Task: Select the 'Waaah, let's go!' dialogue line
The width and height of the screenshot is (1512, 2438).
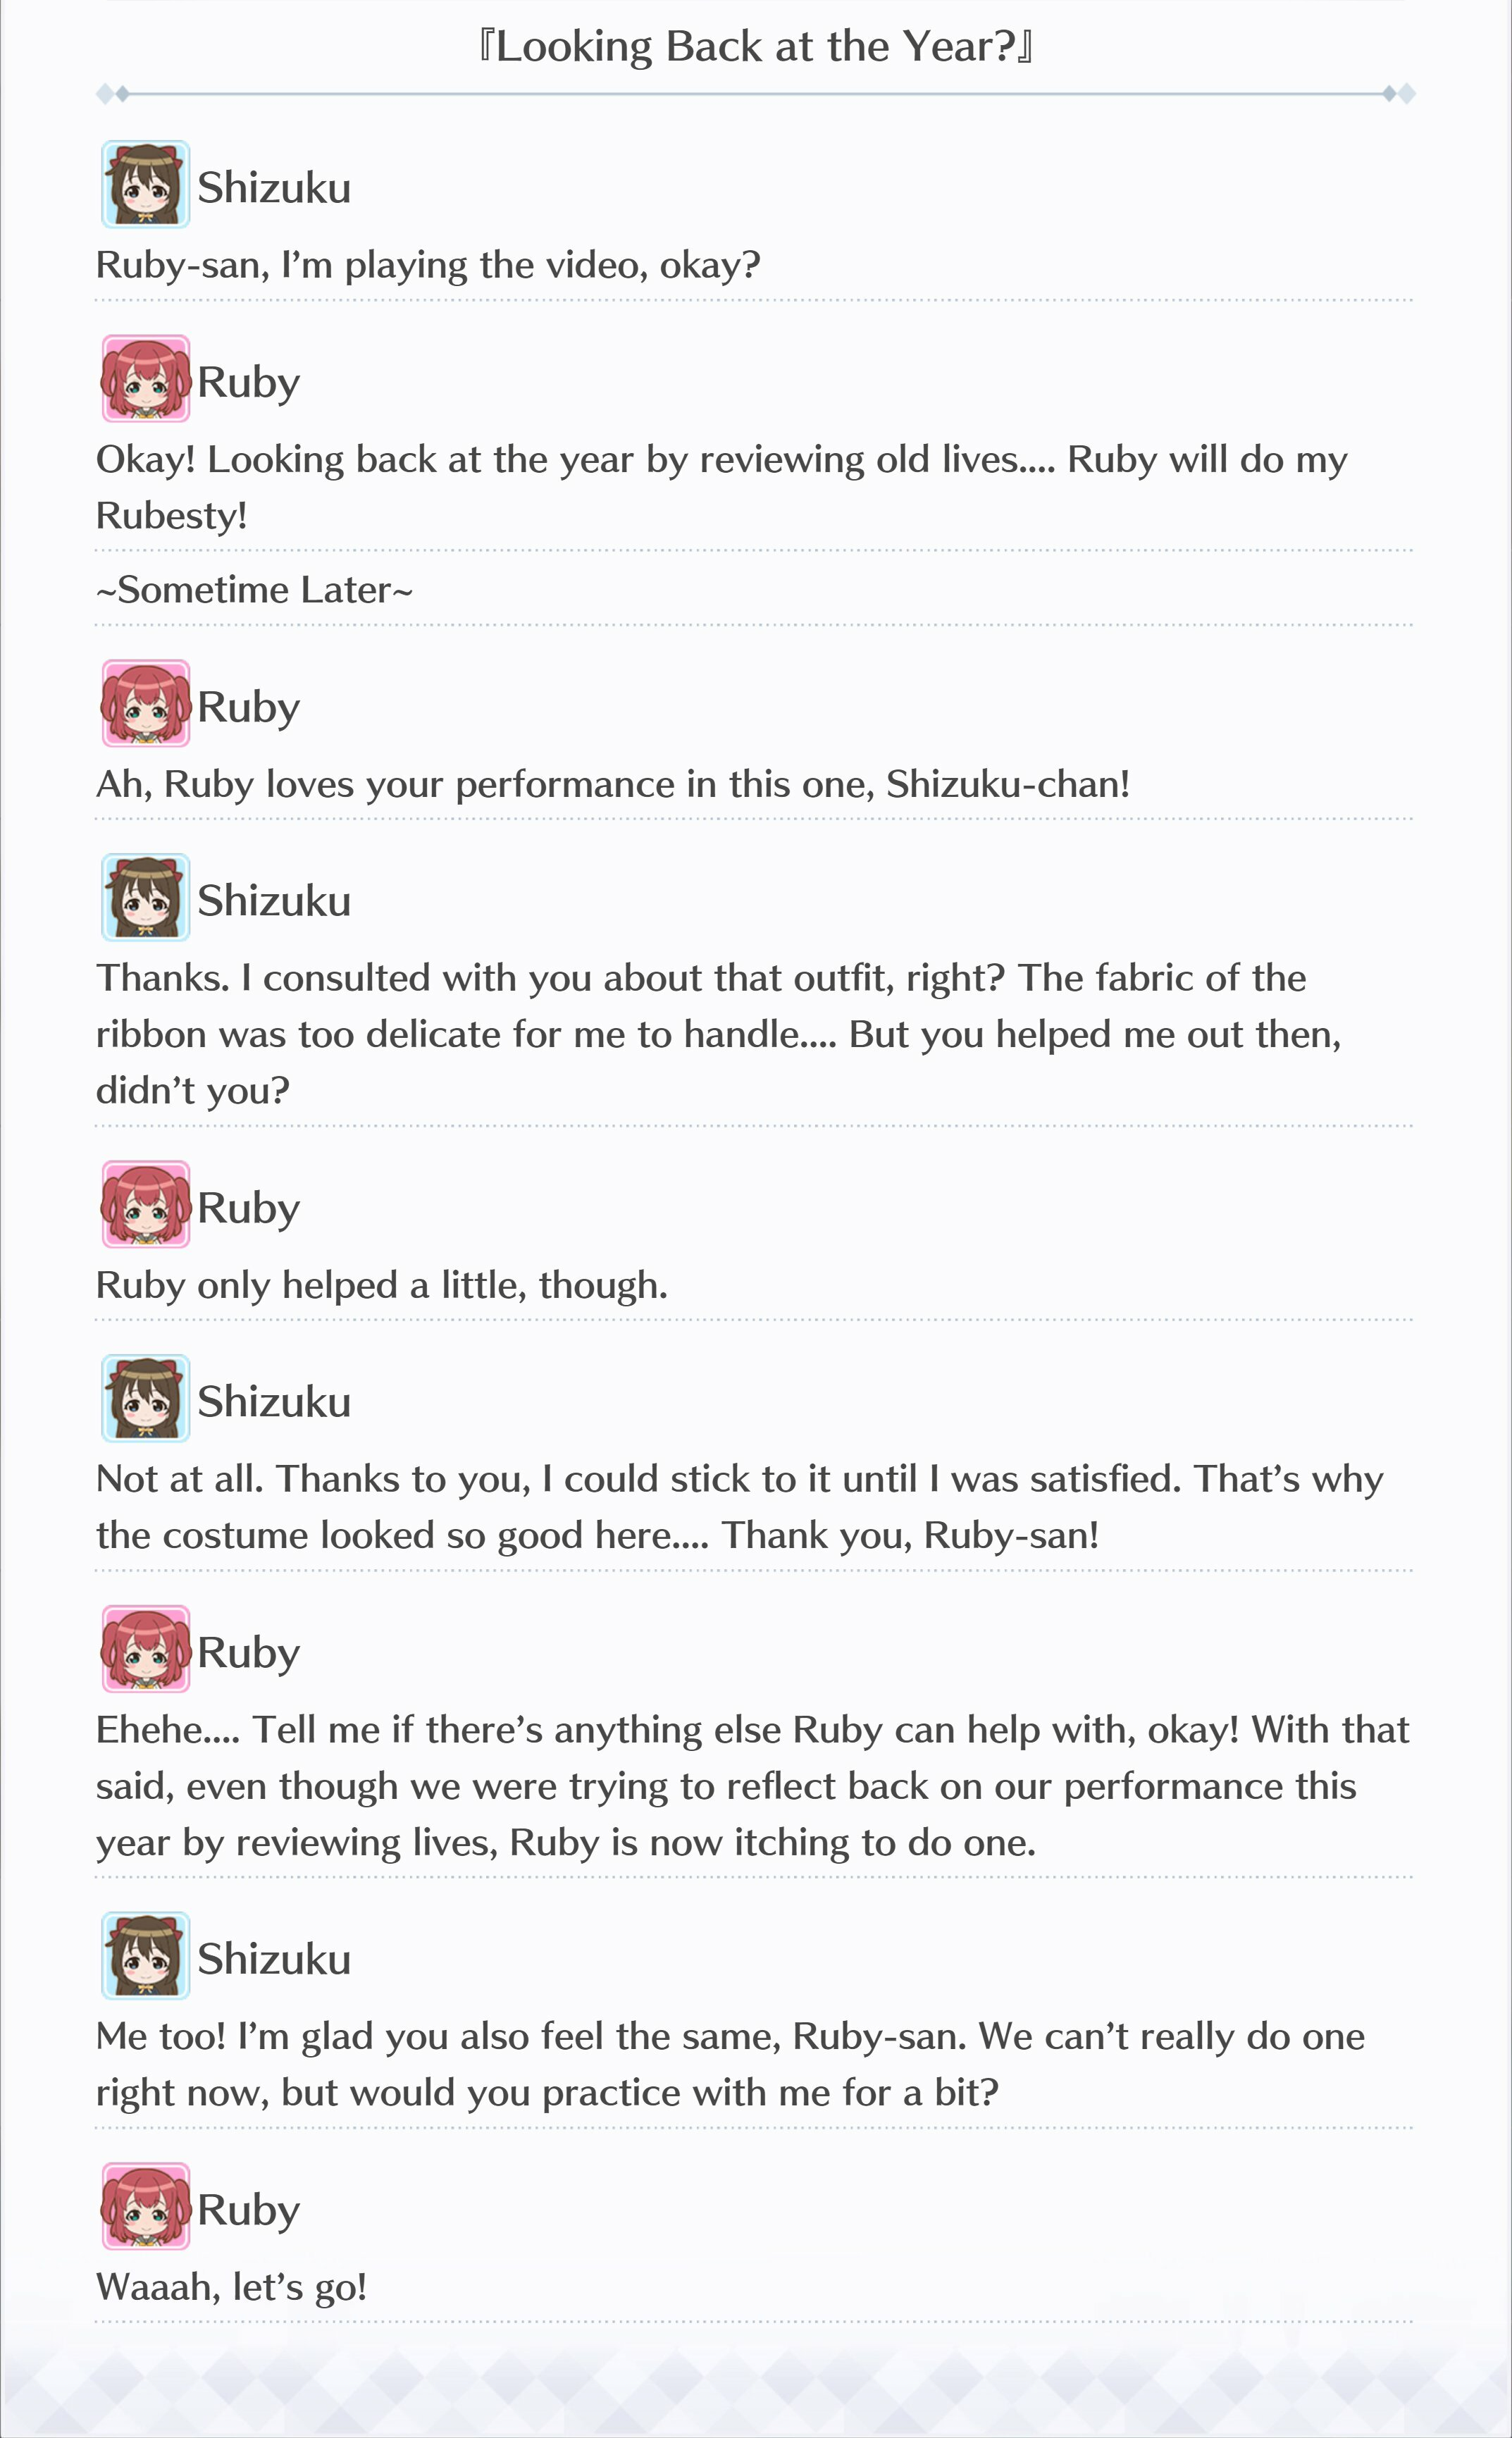Action: tap(231, 2288)
